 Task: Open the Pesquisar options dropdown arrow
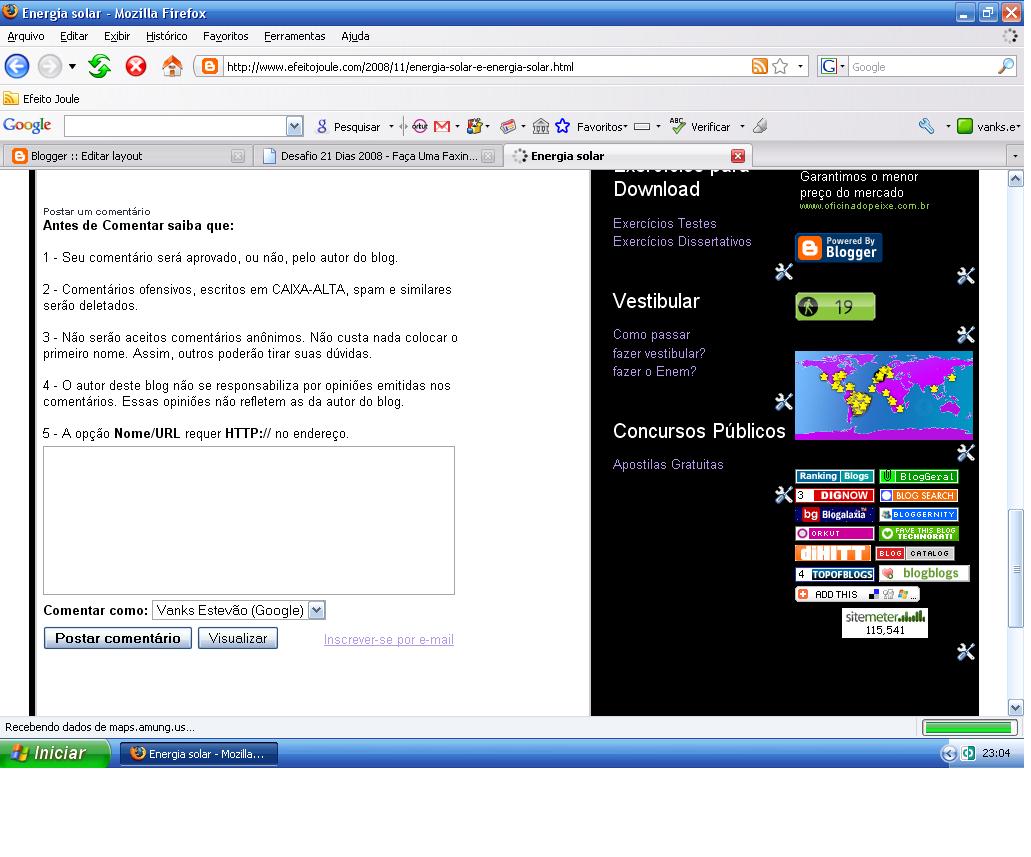(x=391, y=126)
